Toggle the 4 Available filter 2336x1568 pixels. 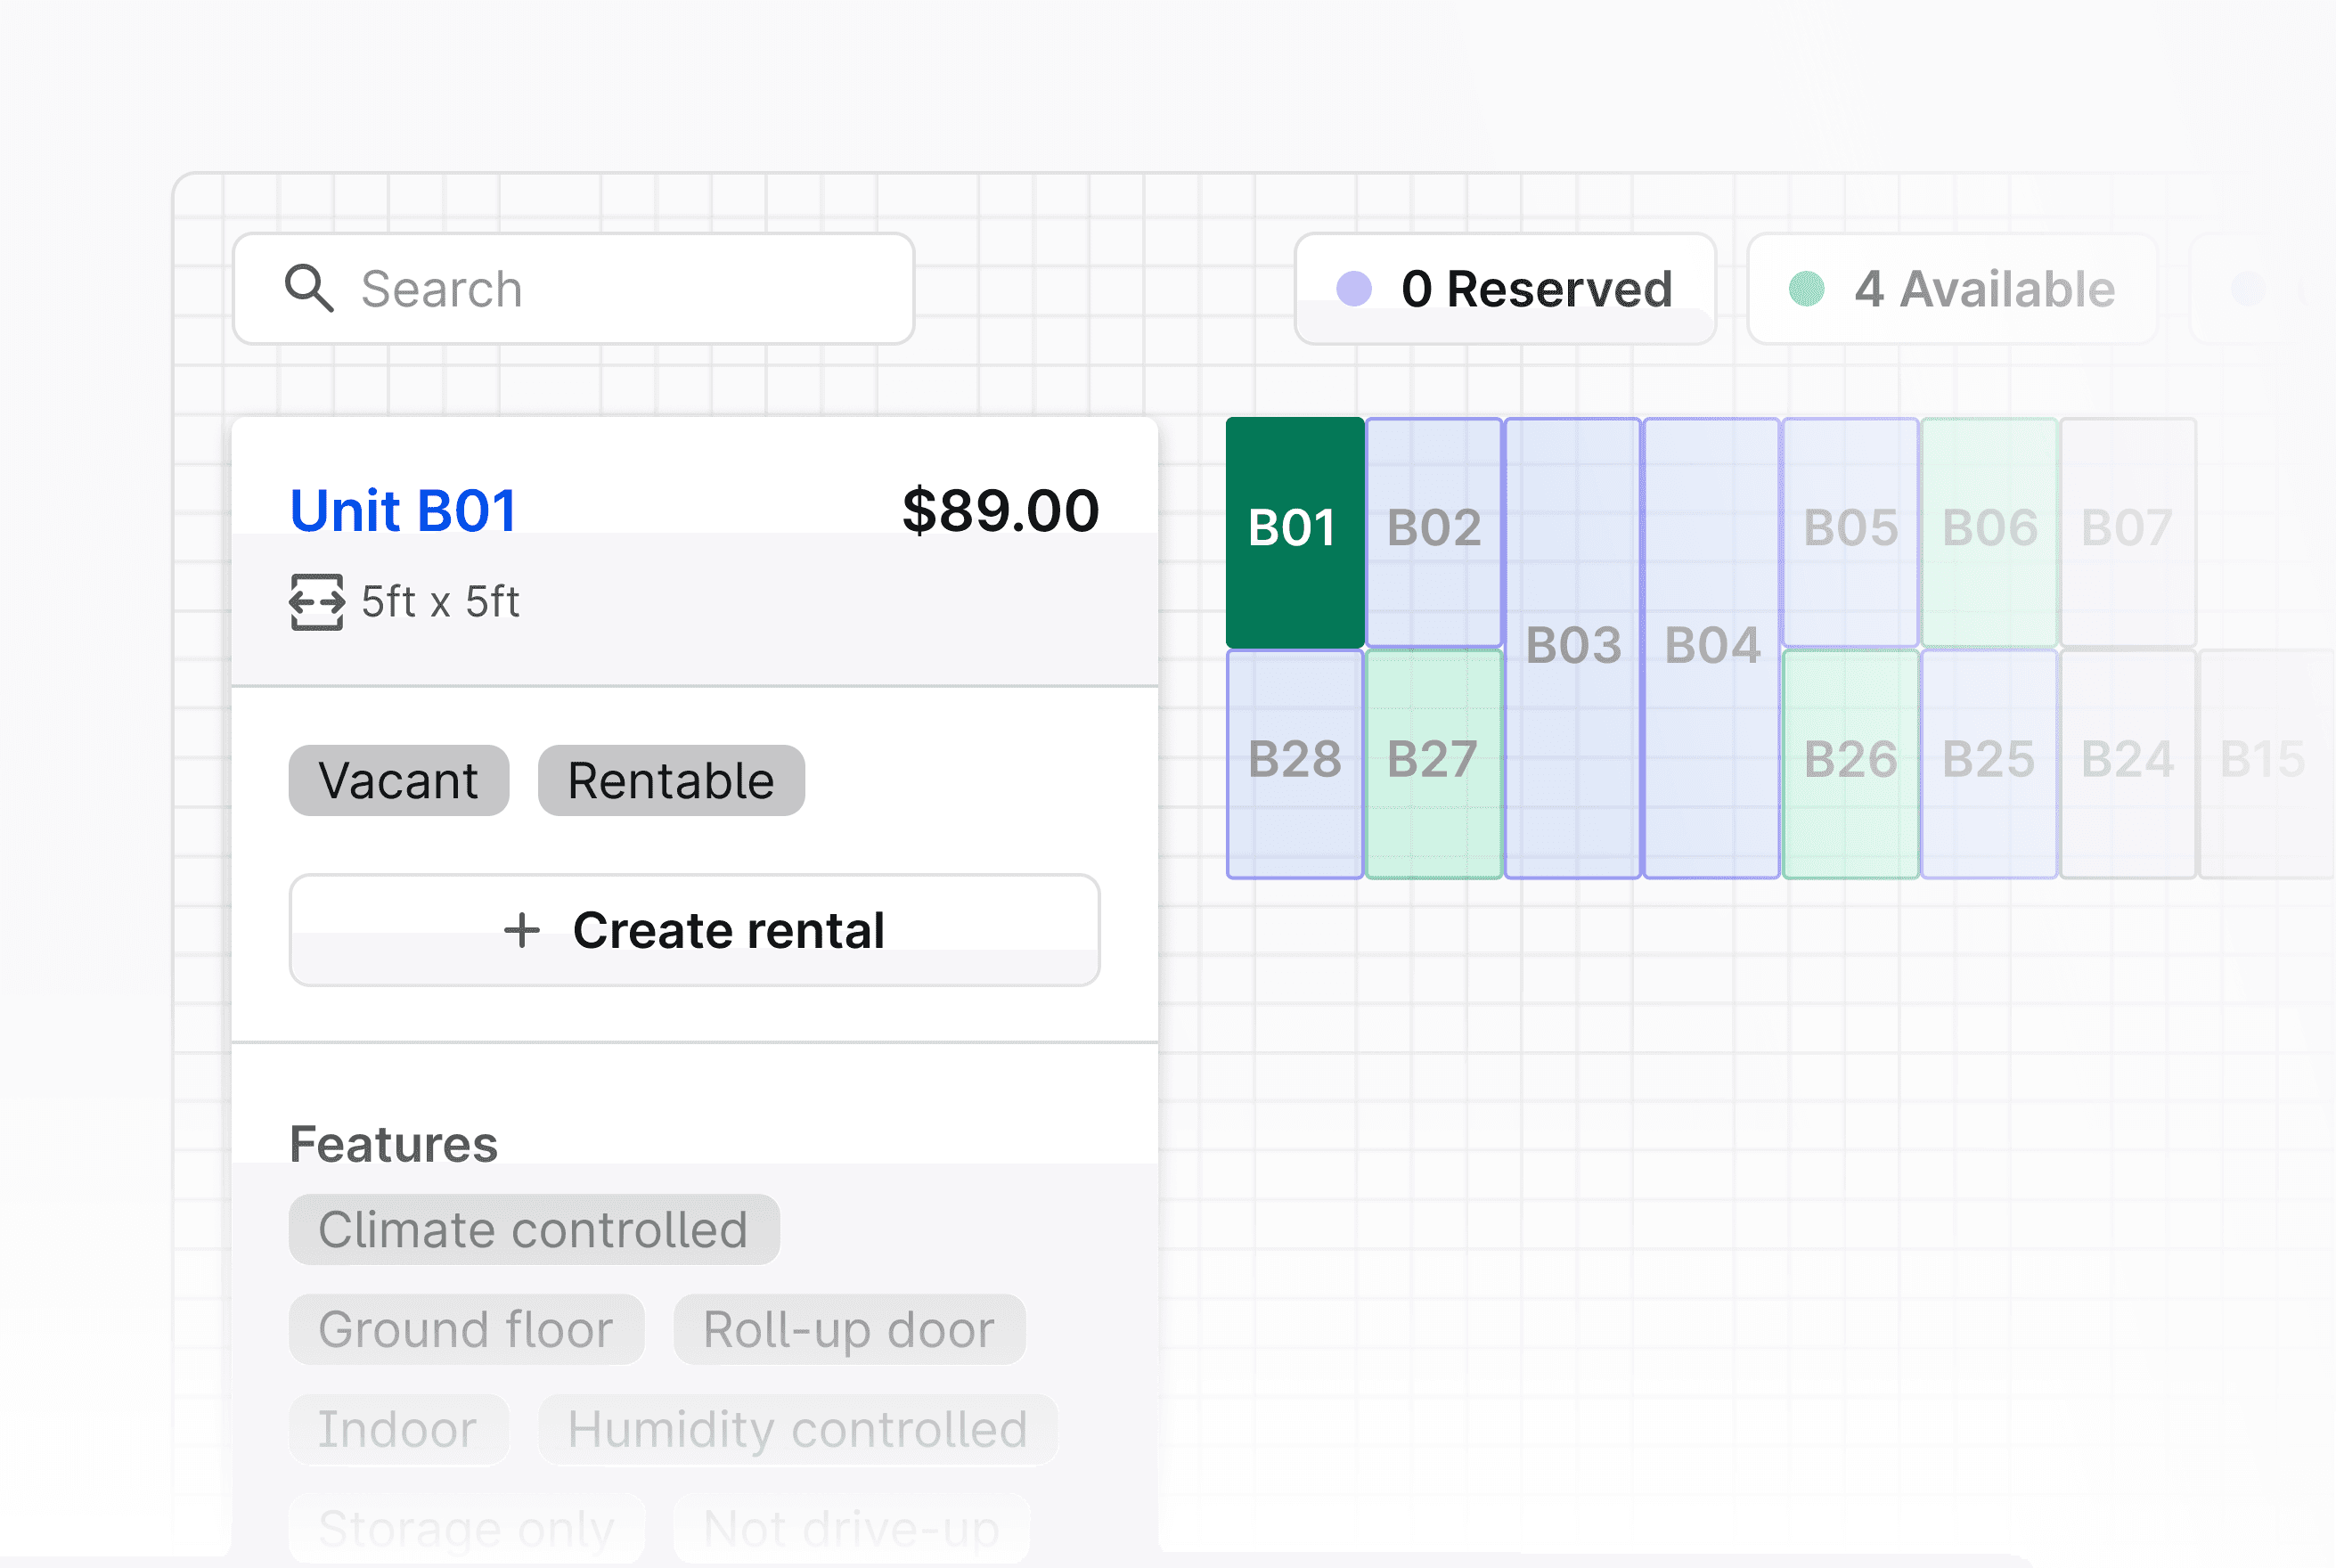click(x=1952, y=289)
